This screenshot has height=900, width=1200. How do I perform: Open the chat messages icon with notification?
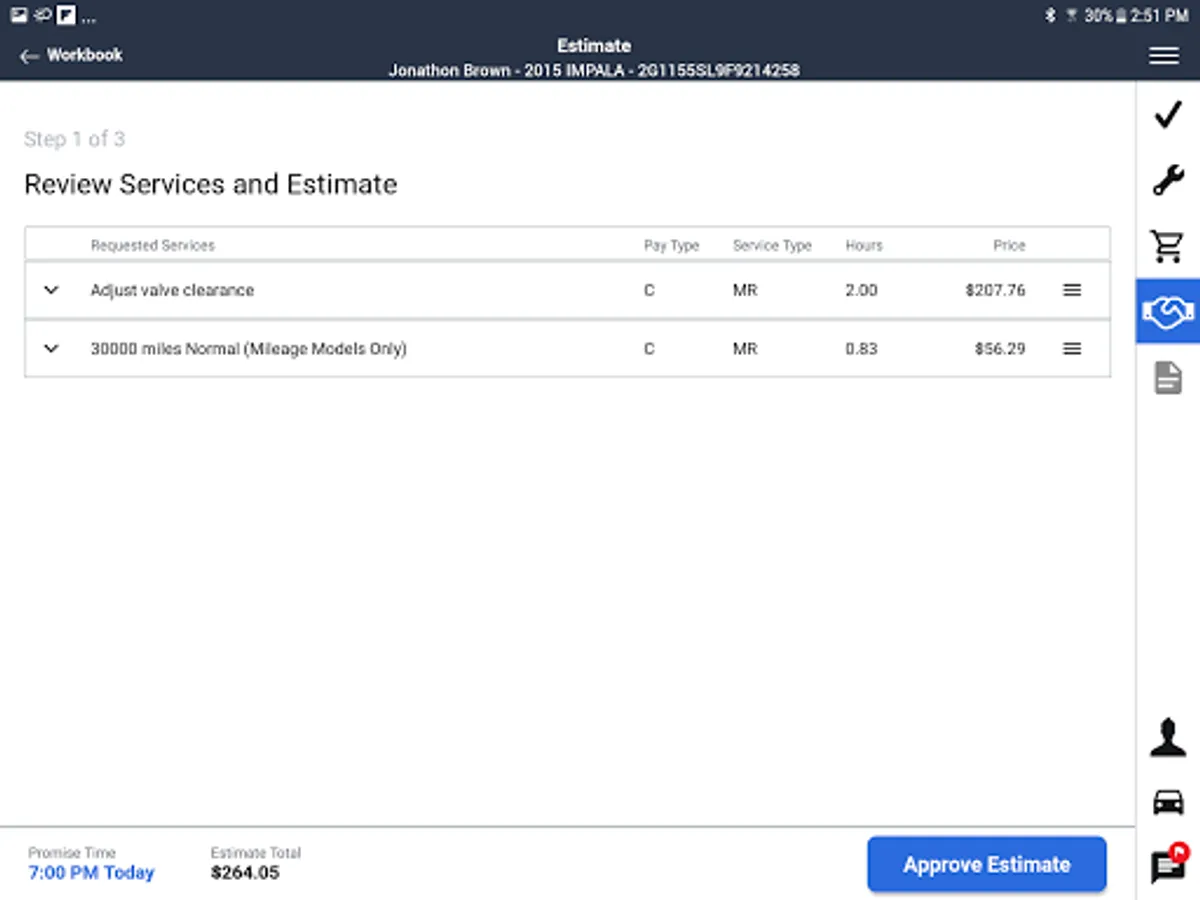point(1167,864)
